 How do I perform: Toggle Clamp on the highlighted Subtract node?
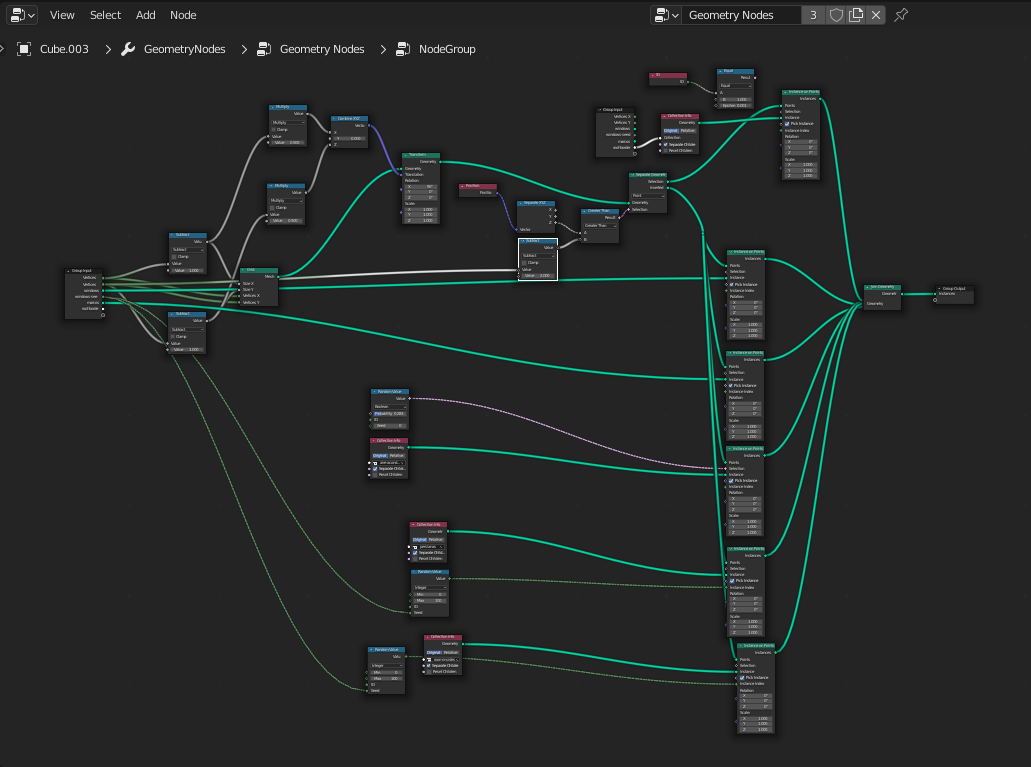coord(525,262)
